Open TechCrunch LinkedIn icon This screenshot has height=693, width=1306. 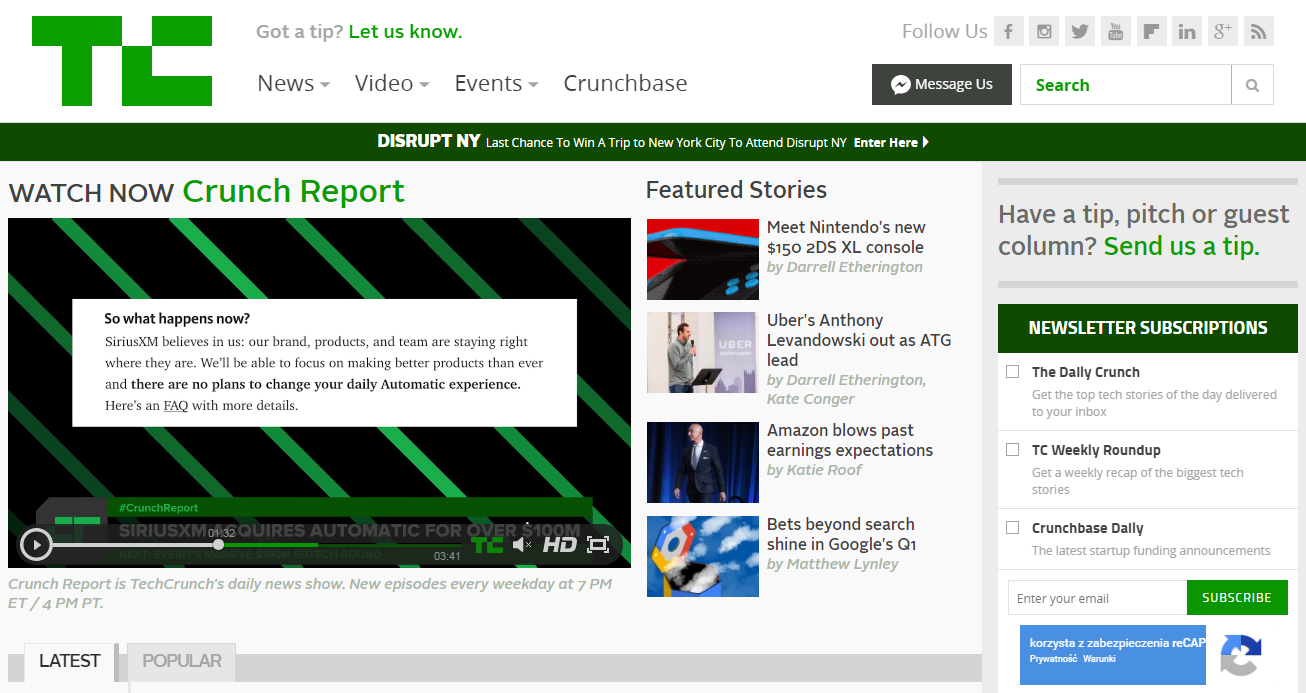(1187, 31)
